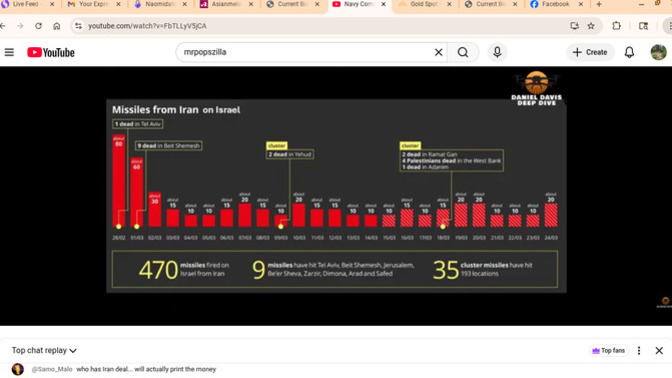Image resolution: width=672 pixels, height=378 pixels.
Task: Click the @Samo_Malo chat username
Action: coord(52,369)
